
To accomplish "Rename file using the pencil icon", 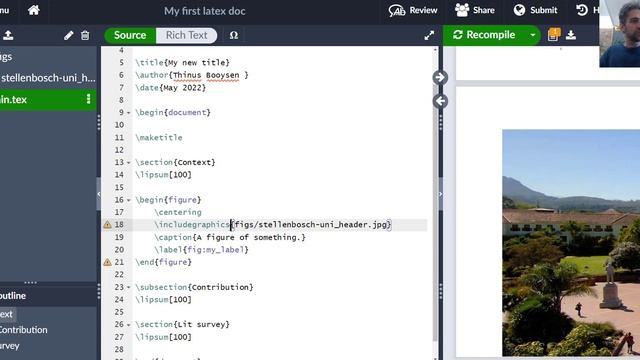I will click(69, 36).
